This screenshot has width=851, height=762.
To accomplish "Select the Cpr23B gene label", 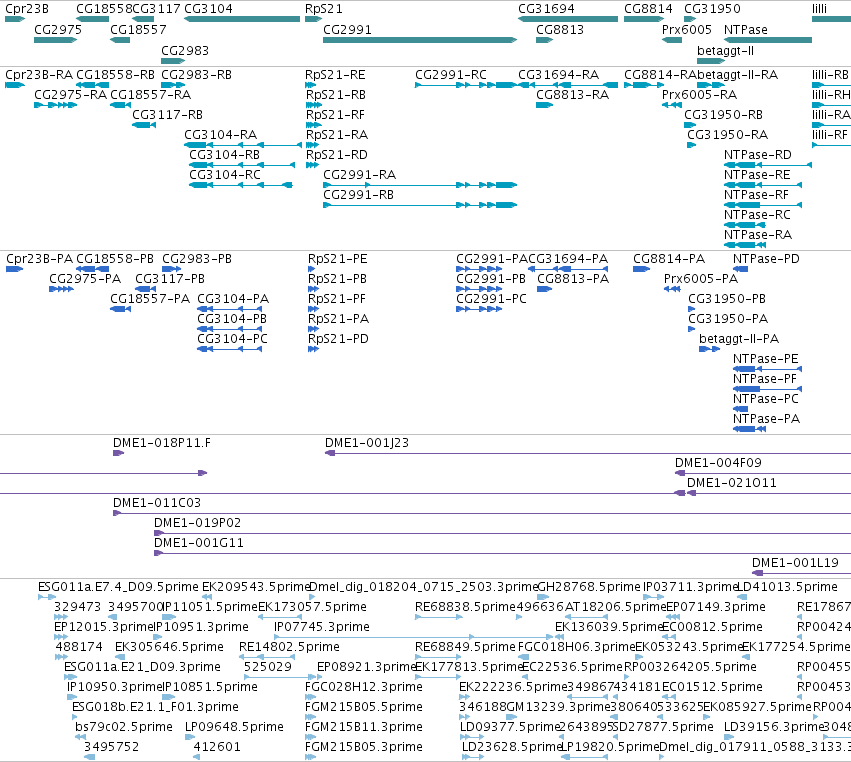I will click(27, 9).
